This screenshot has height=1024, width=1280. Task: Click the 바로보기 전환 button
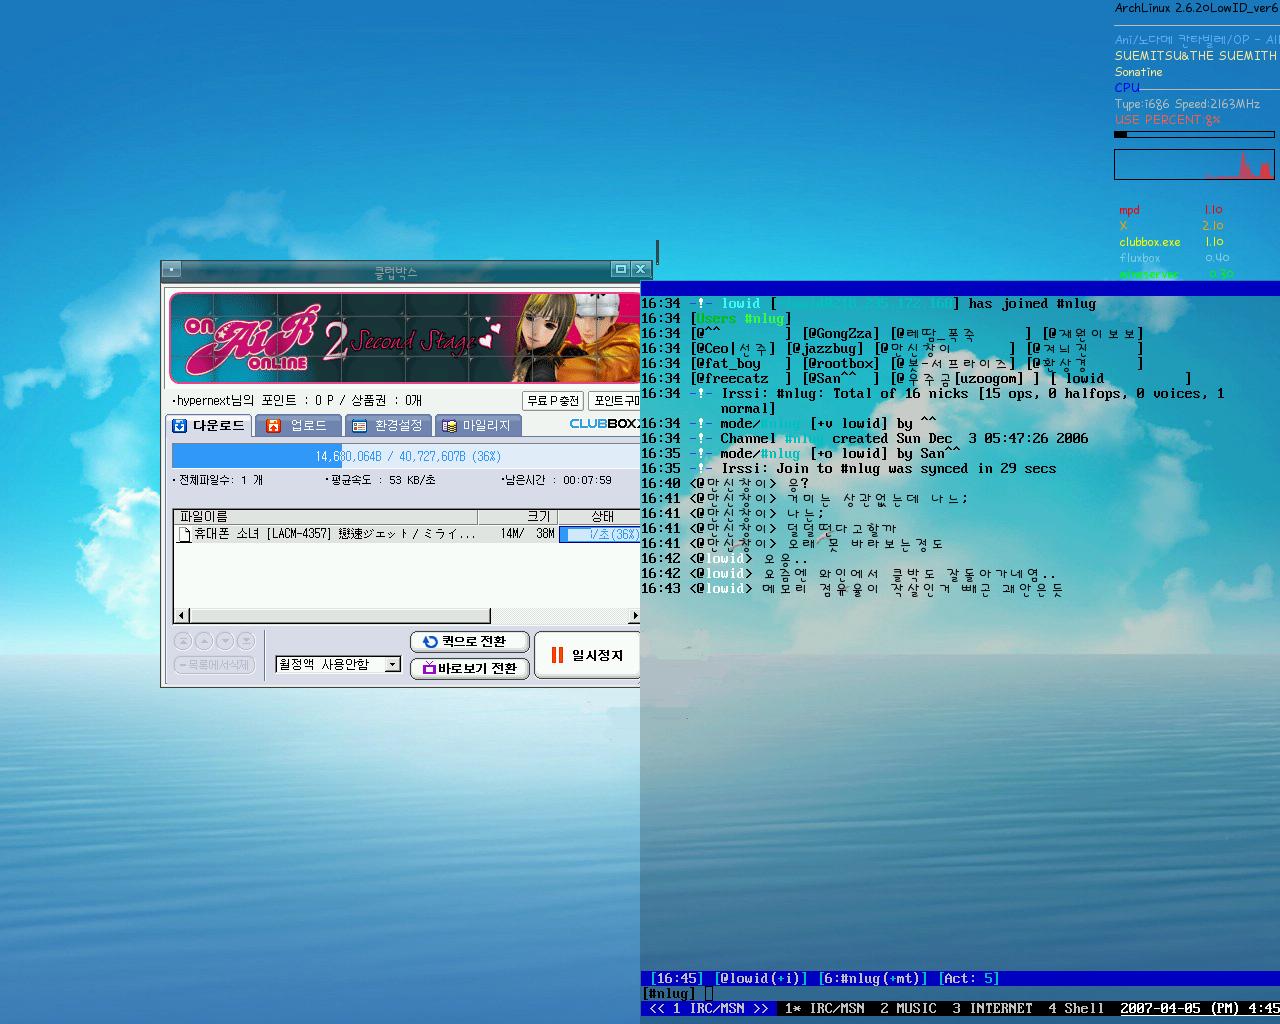(x=470, y=668)
